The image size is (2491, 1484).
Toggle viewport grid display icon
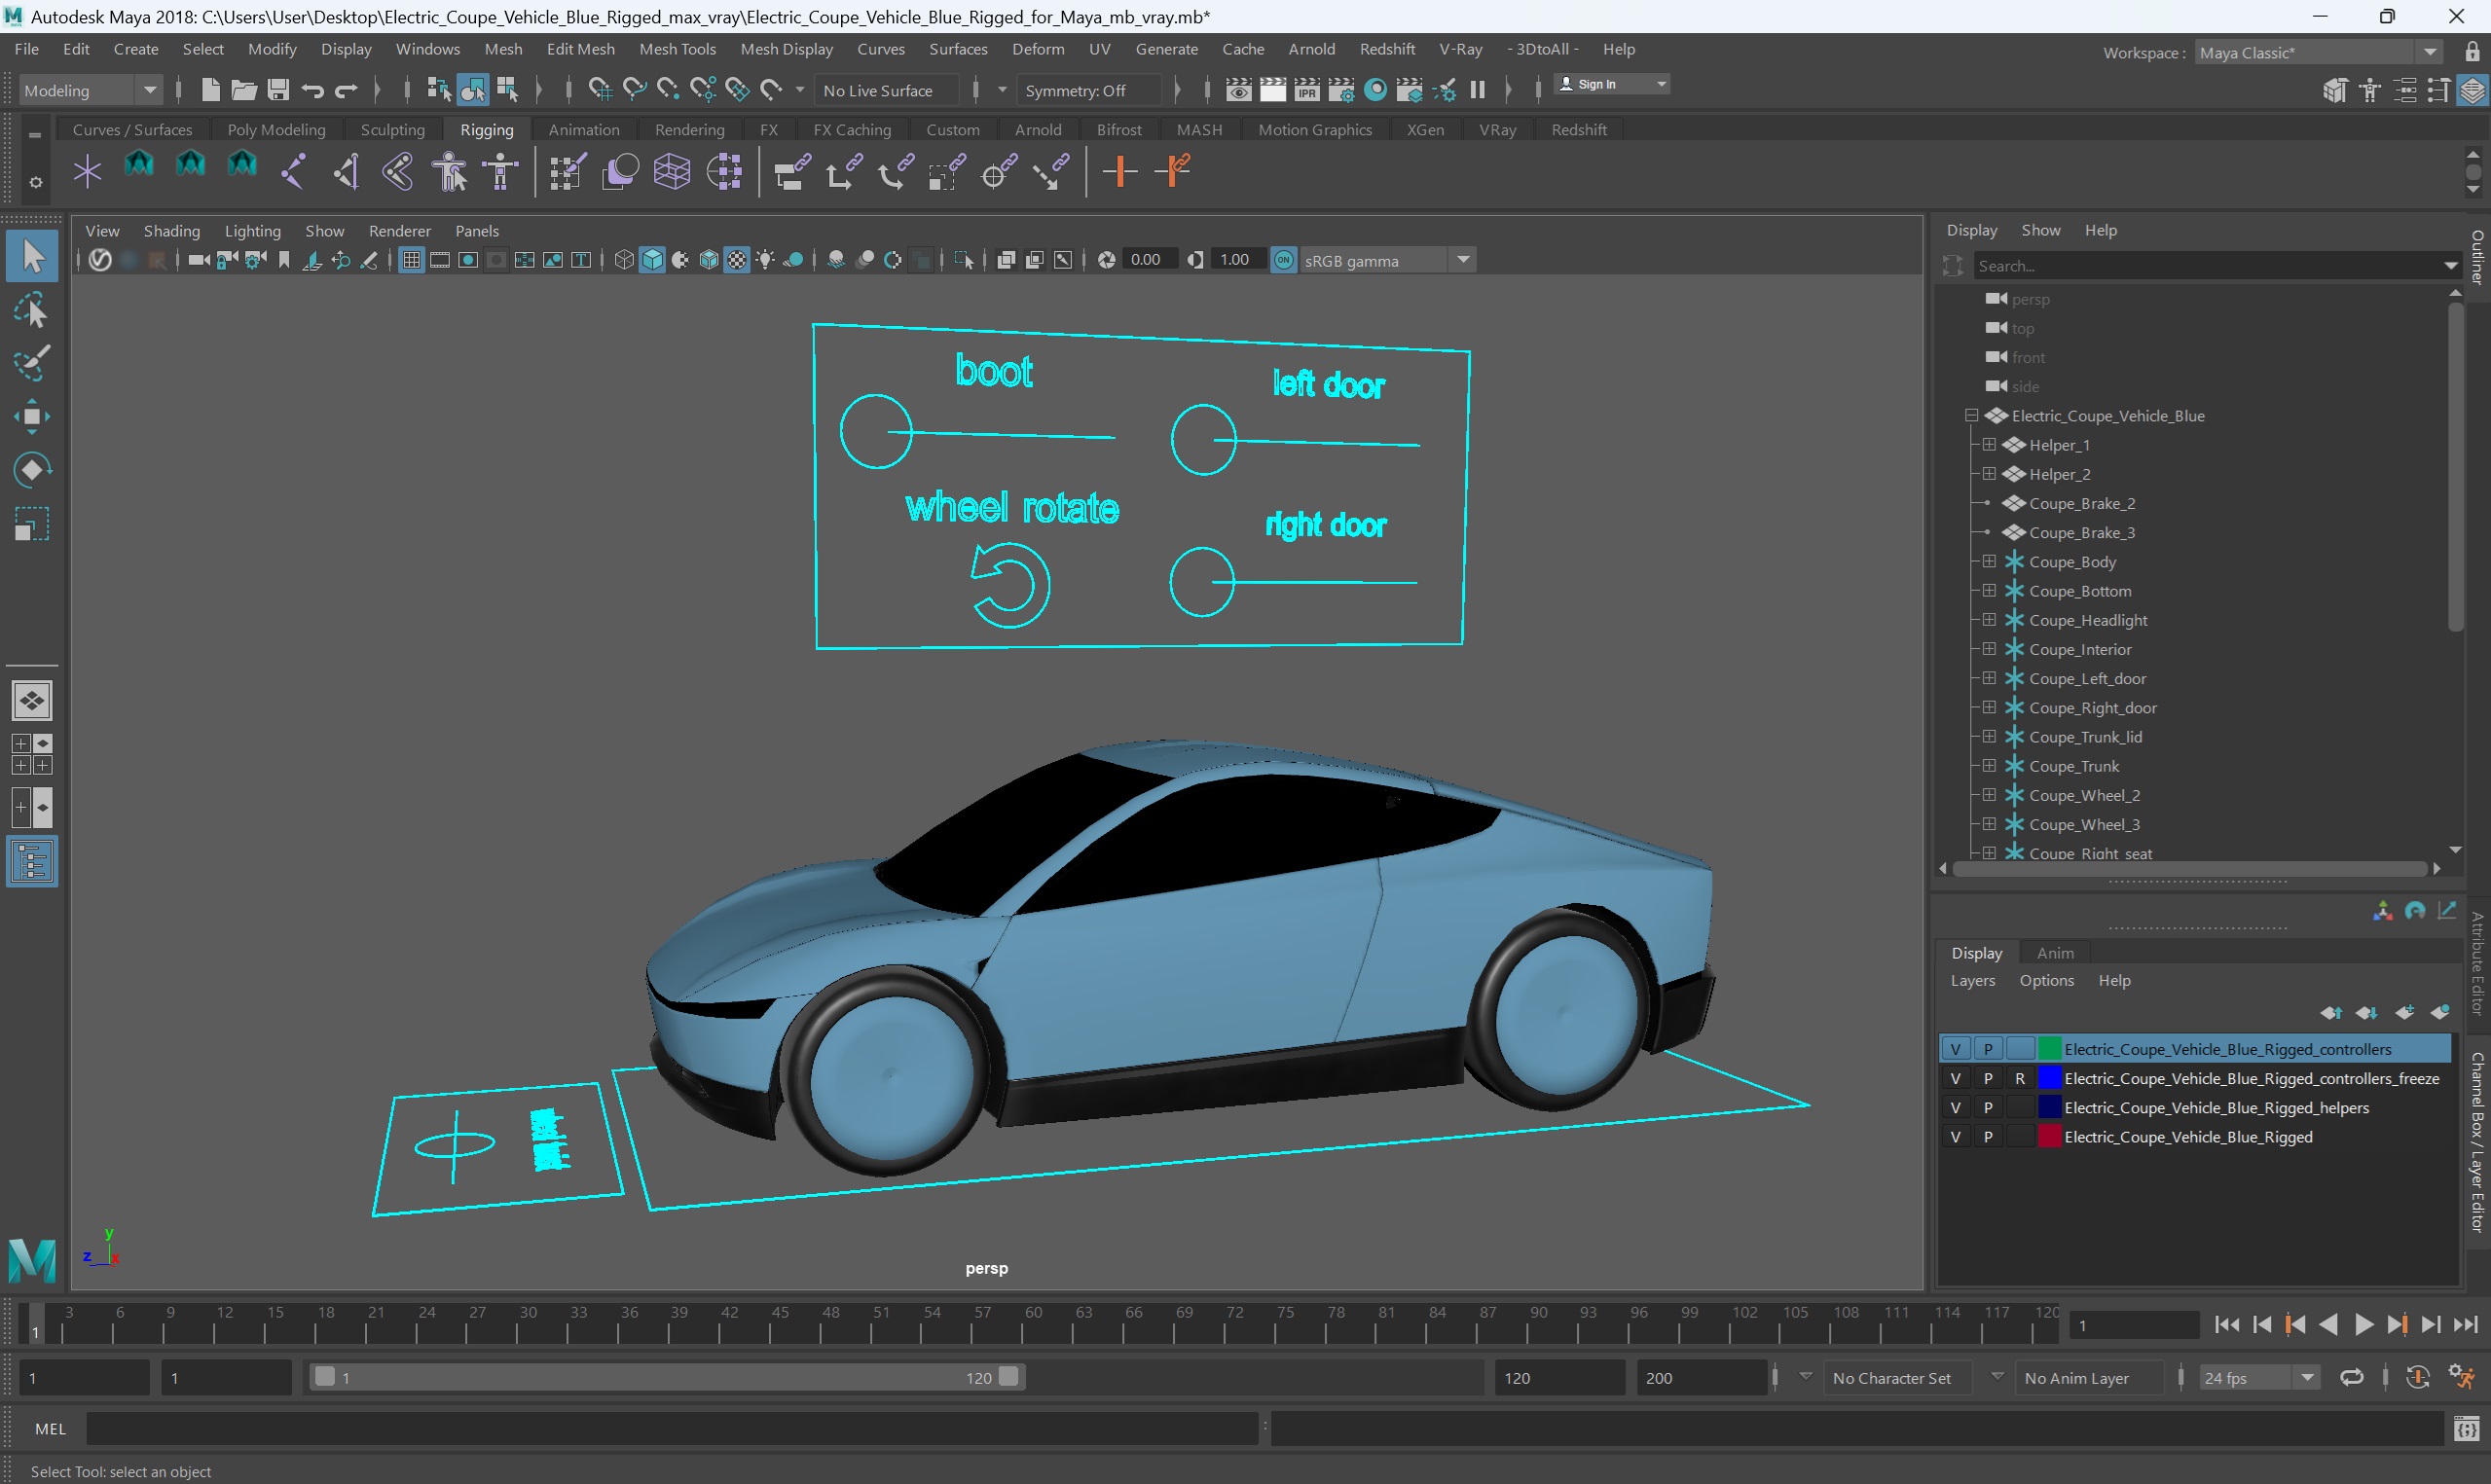click(411, 260)
